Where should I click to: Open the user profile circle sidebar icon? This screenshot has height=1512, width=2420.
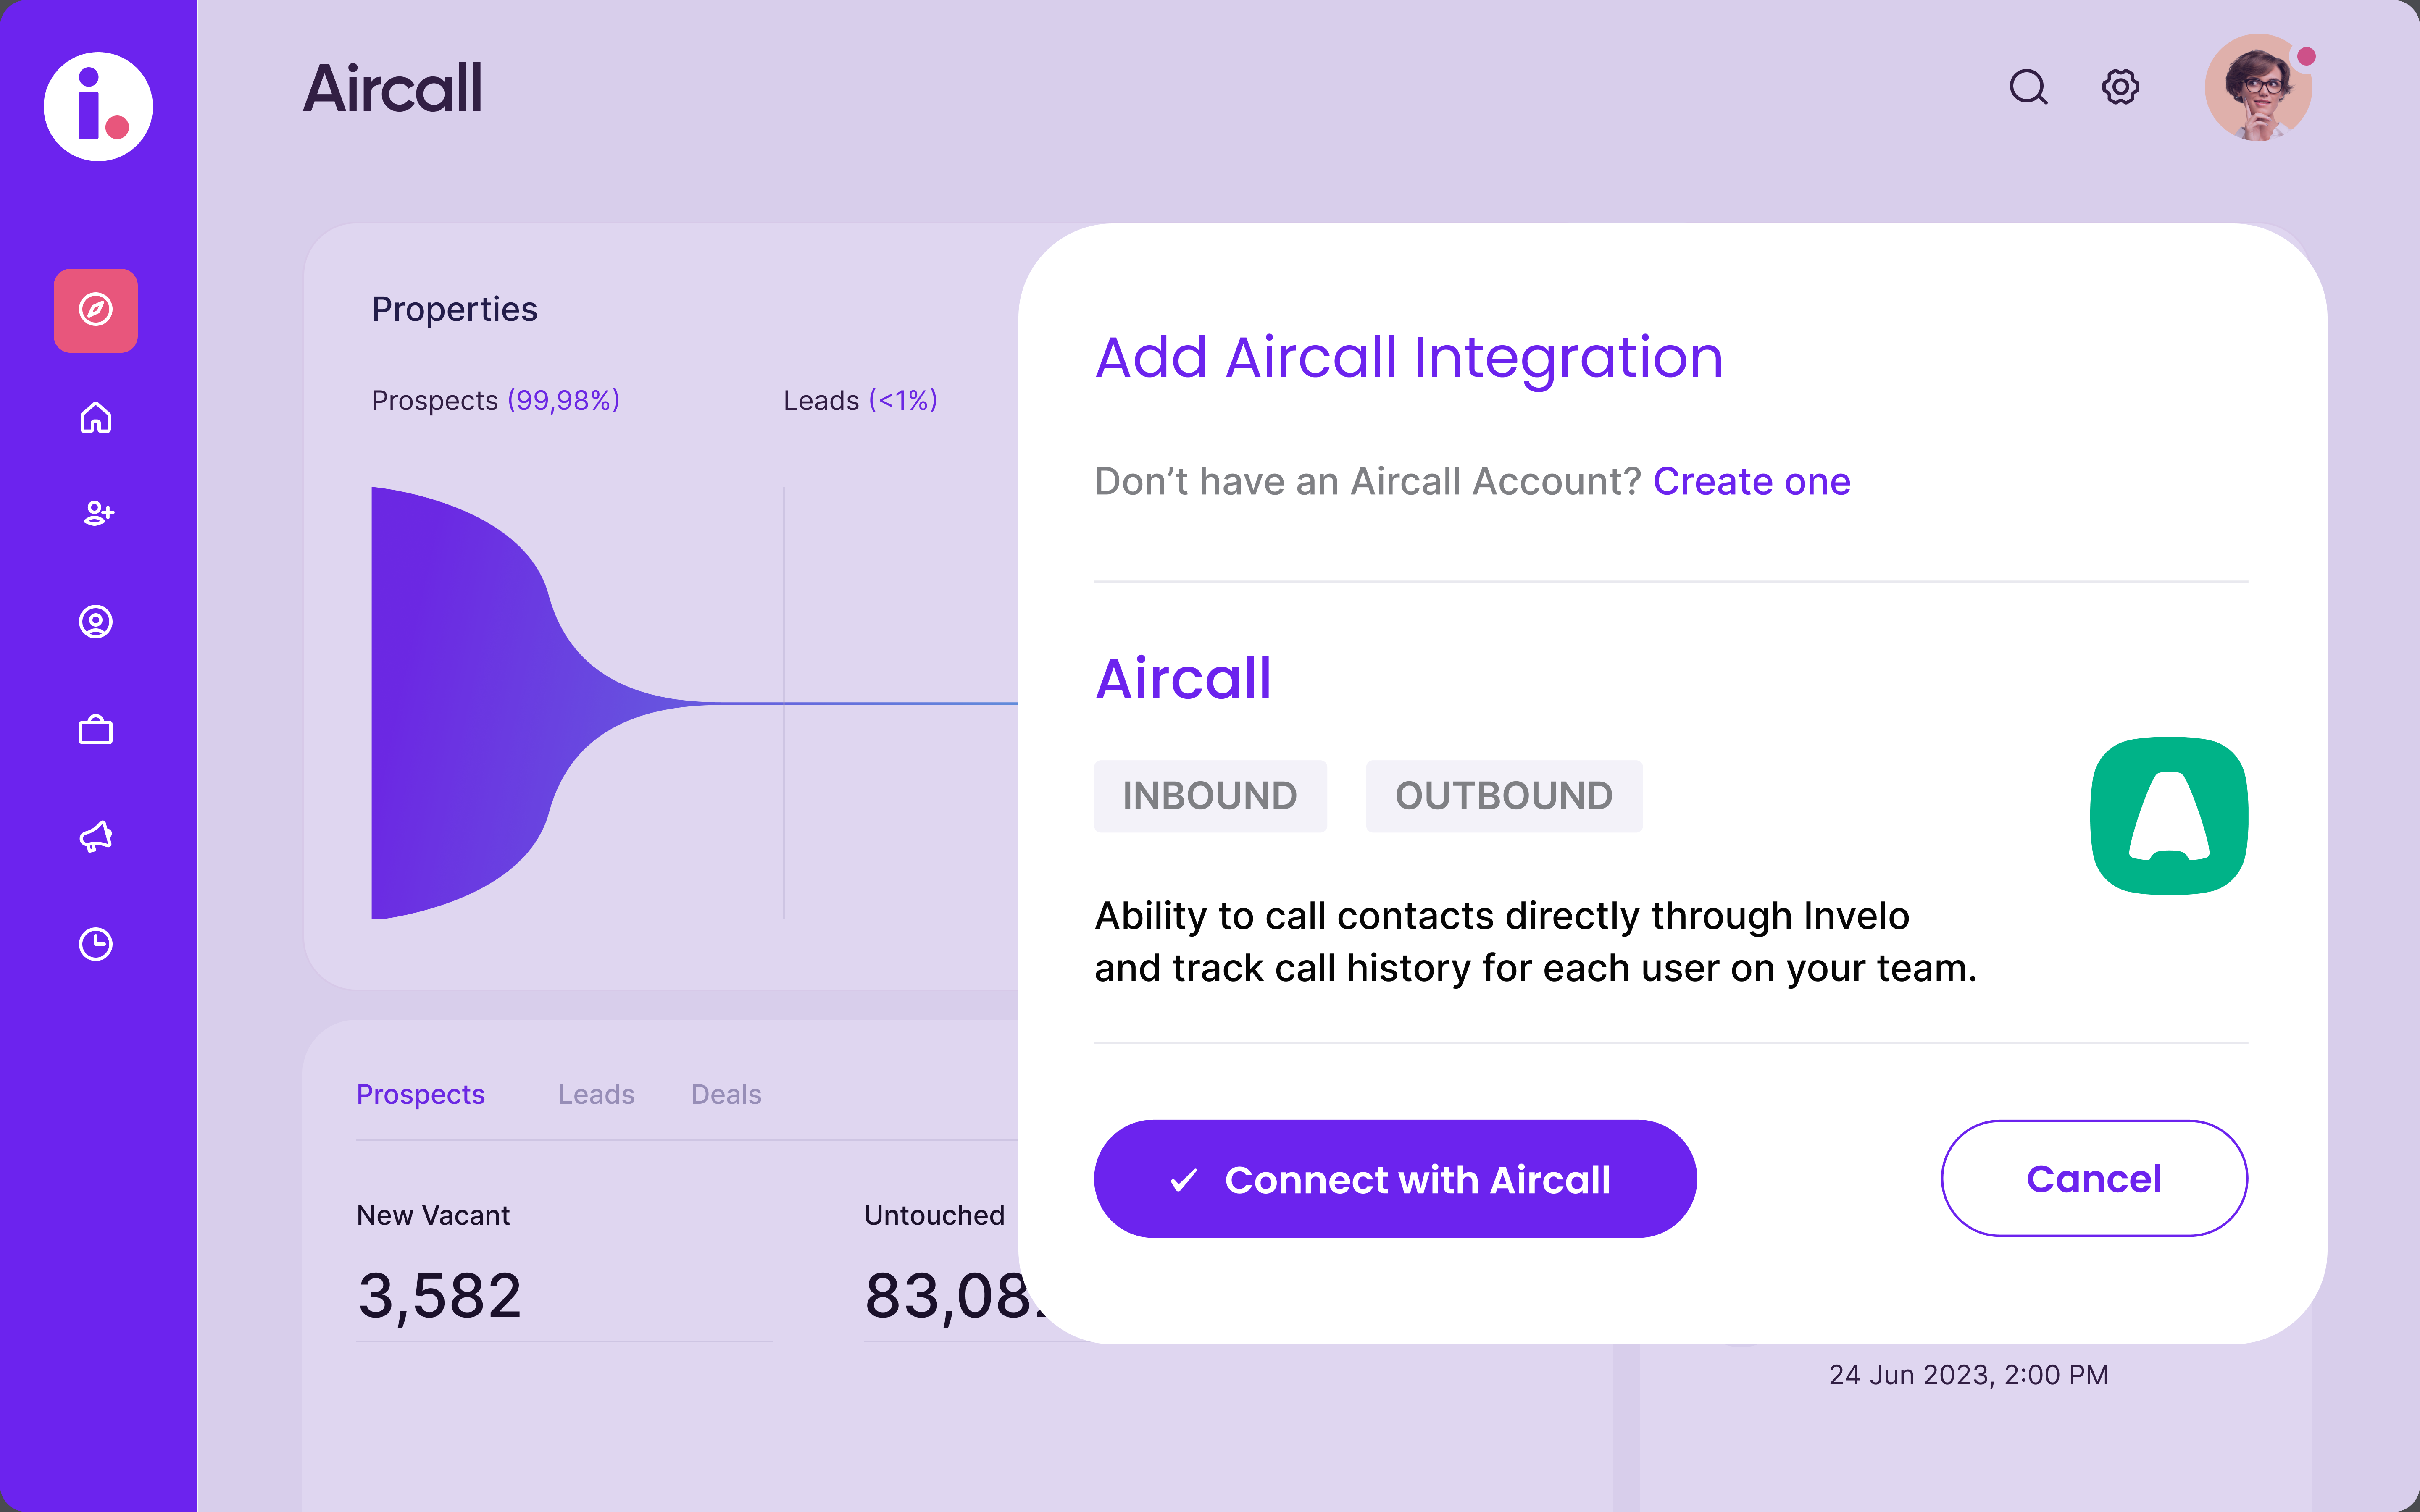coord(96,622)
